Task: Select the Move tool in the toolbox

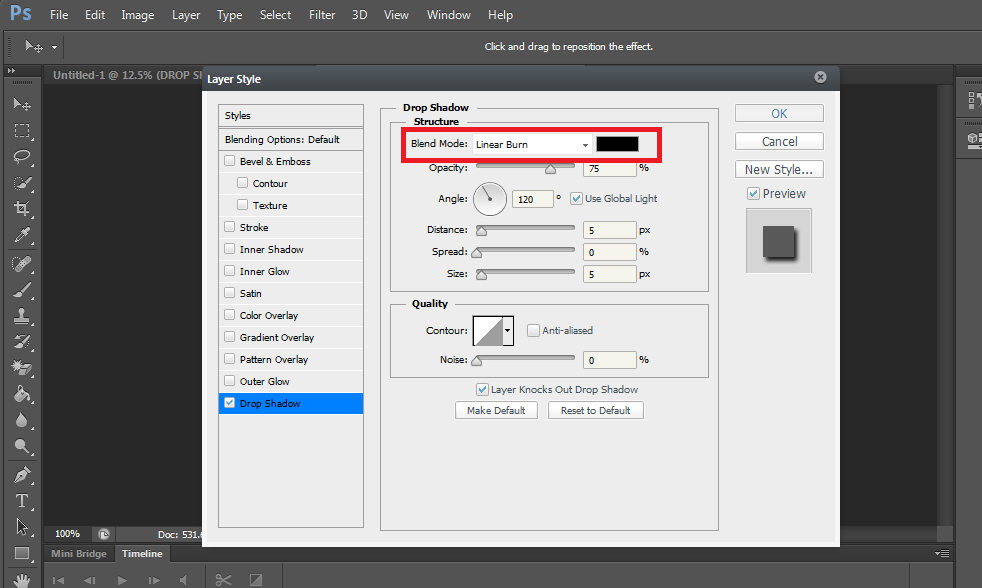Action: point(22,104)
